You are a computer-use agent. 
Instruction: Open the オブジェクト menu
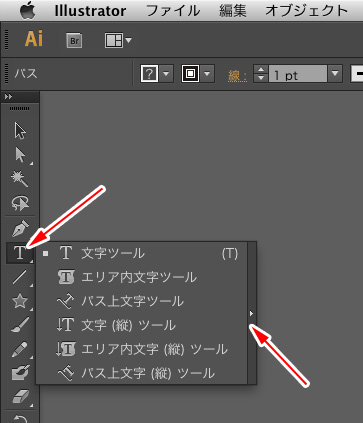click(x=306, y=11)
